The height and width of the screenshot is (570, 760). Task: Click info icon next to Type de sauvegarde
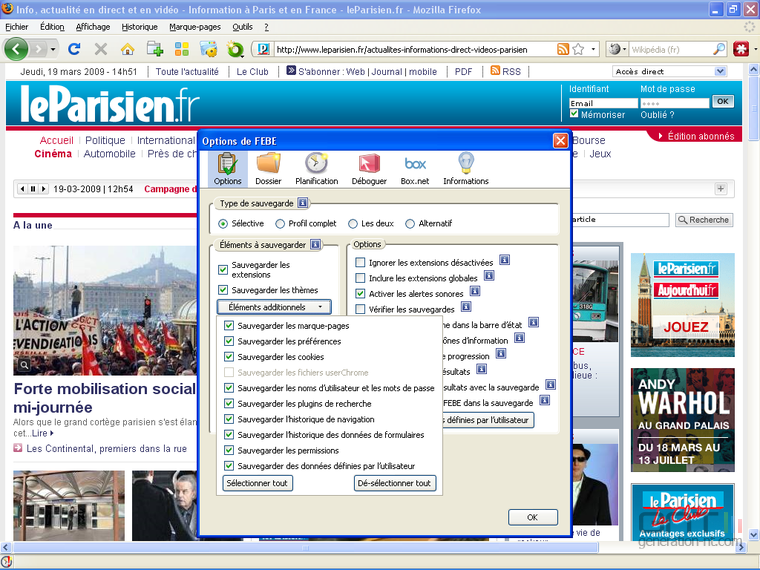(x=302, y=203)
